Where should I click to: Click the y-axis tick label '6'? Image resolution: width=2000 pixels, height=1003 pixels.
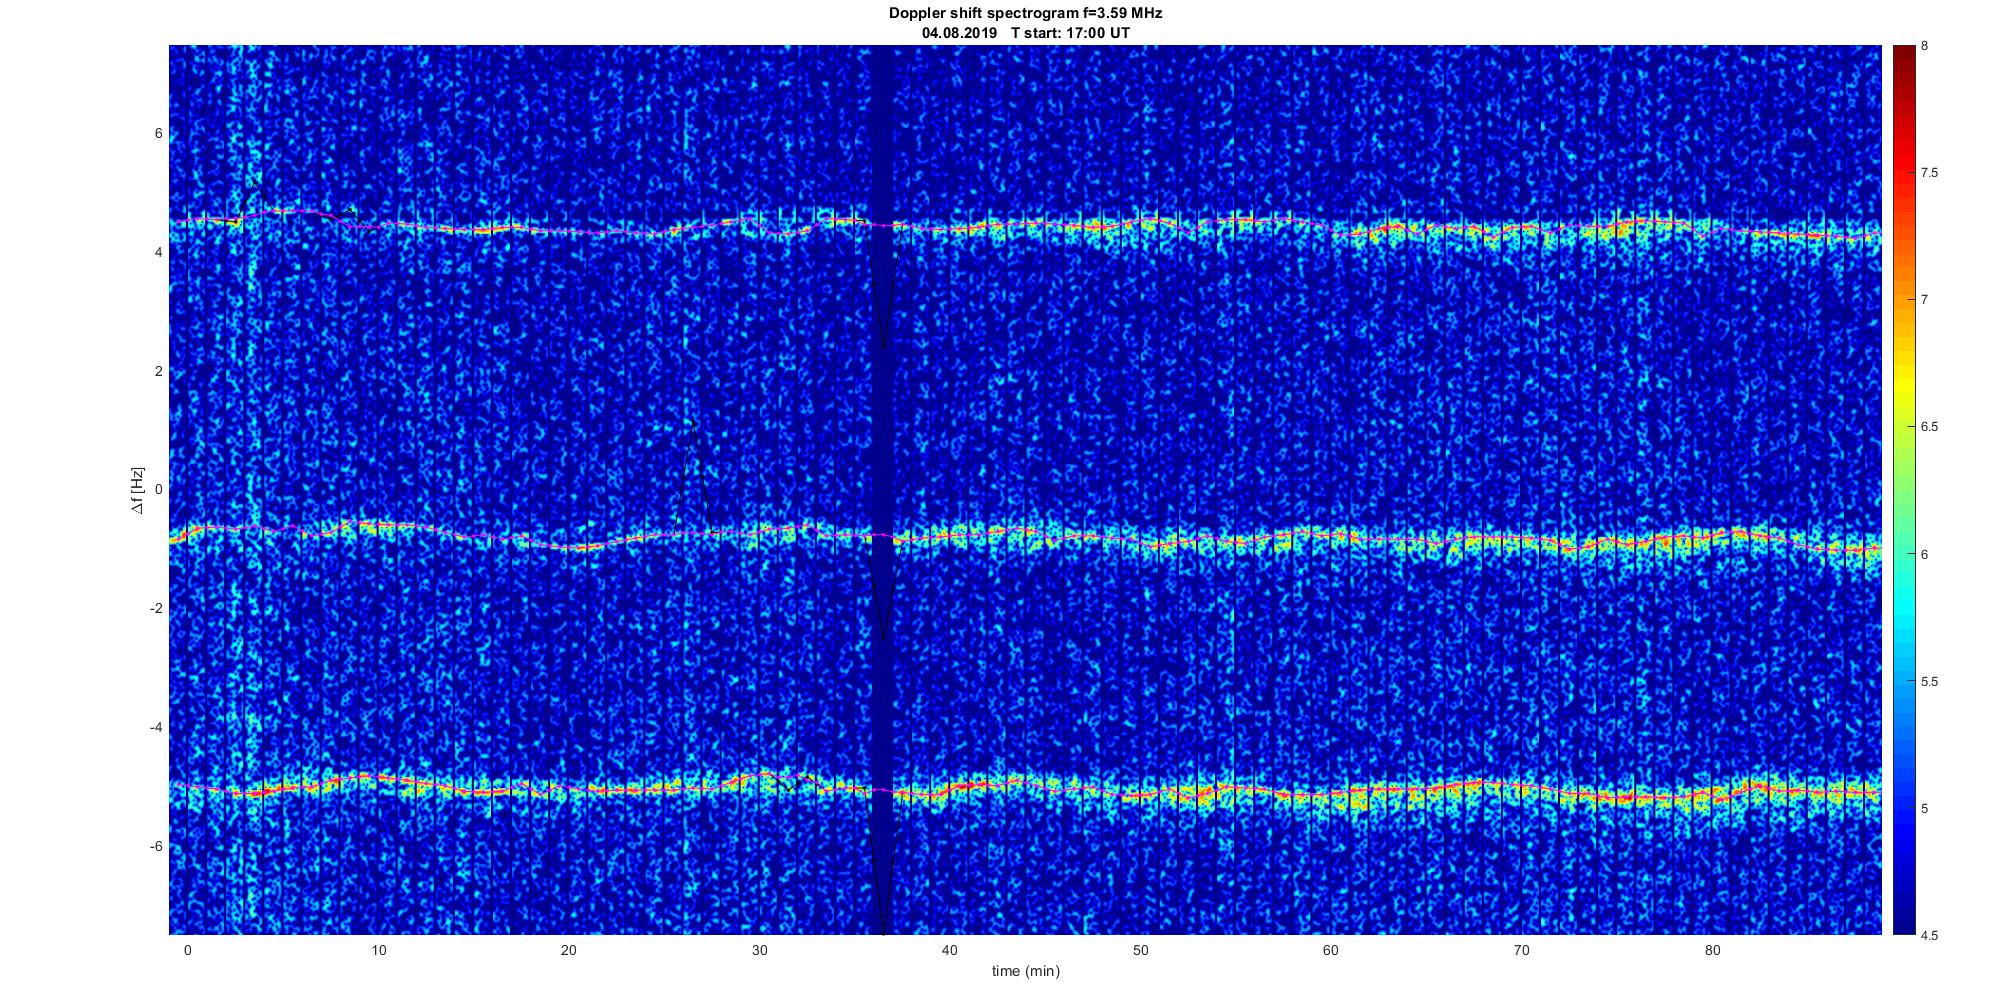158,134
